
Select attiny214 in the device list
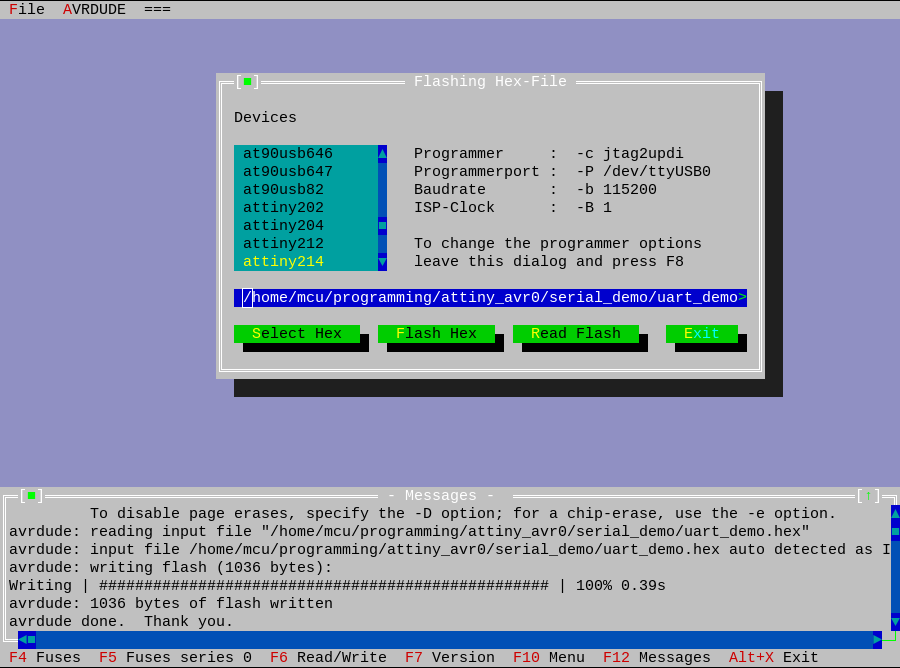(x=306, y=262)
